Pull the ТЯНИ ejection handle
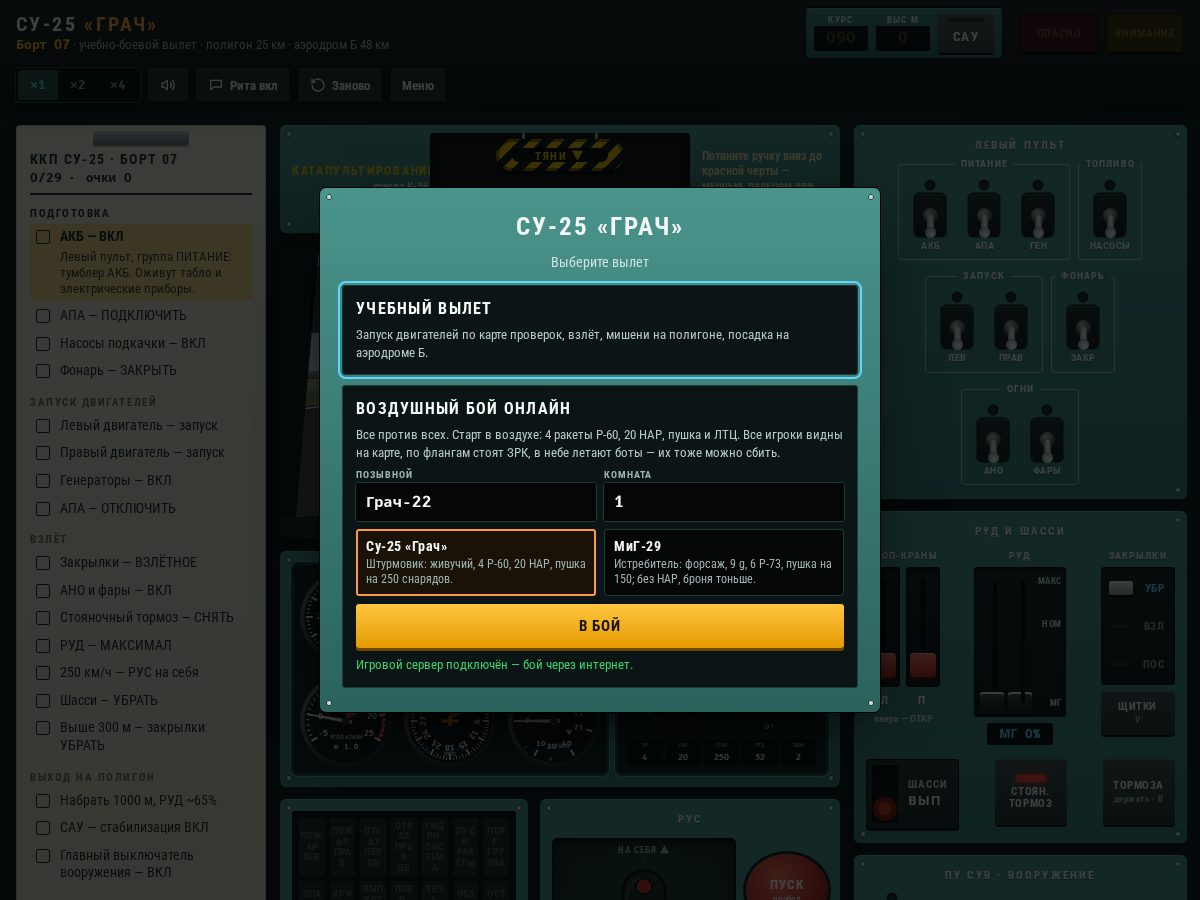Viewport: 1200px width, 900px height. (x=560, y=156)
